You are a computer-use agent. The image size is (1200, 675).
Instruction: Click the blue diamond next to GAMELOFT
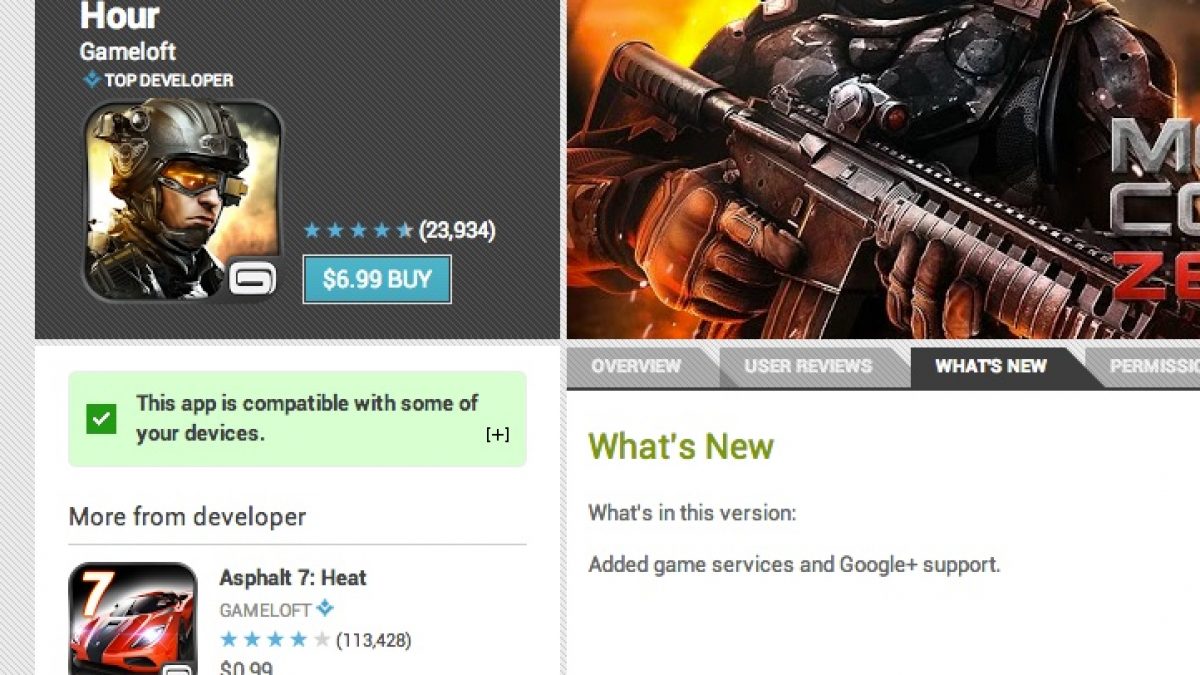(x=324, y=608)
